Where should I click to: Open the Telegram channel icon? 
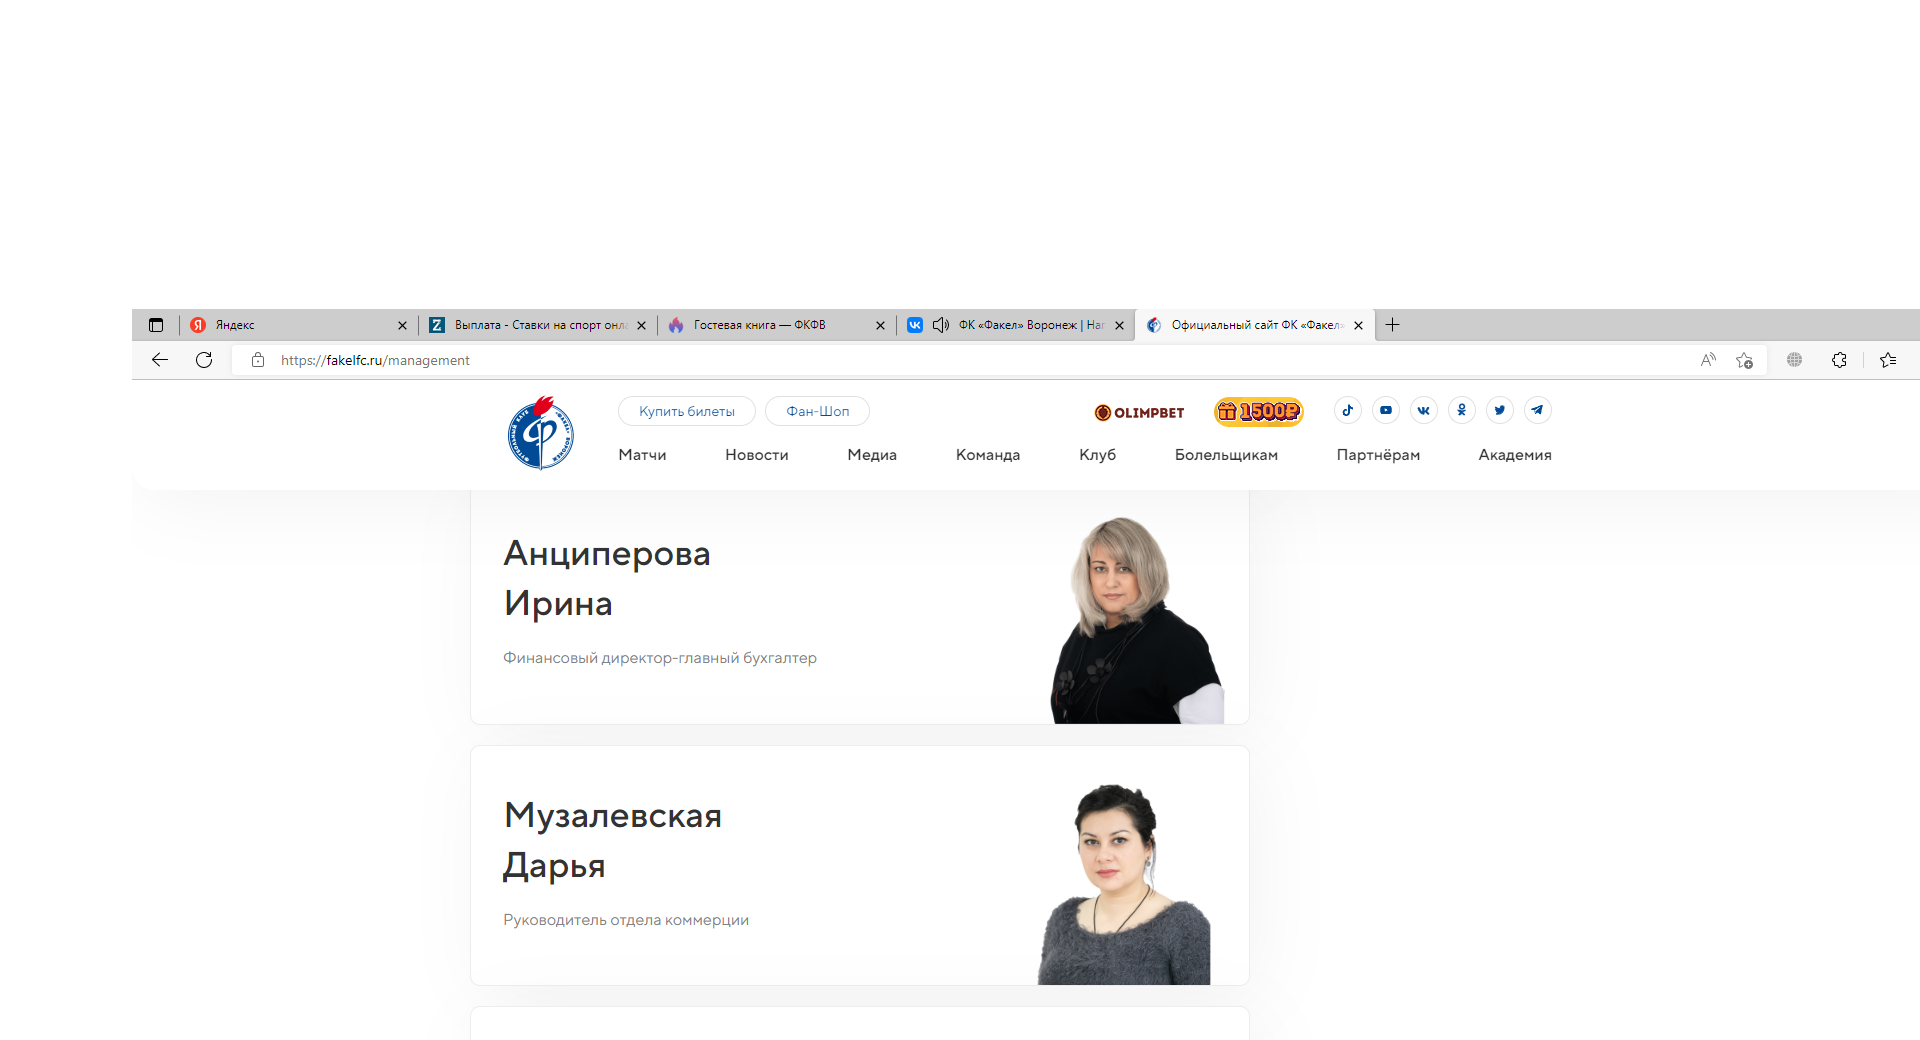[1537, 410]
